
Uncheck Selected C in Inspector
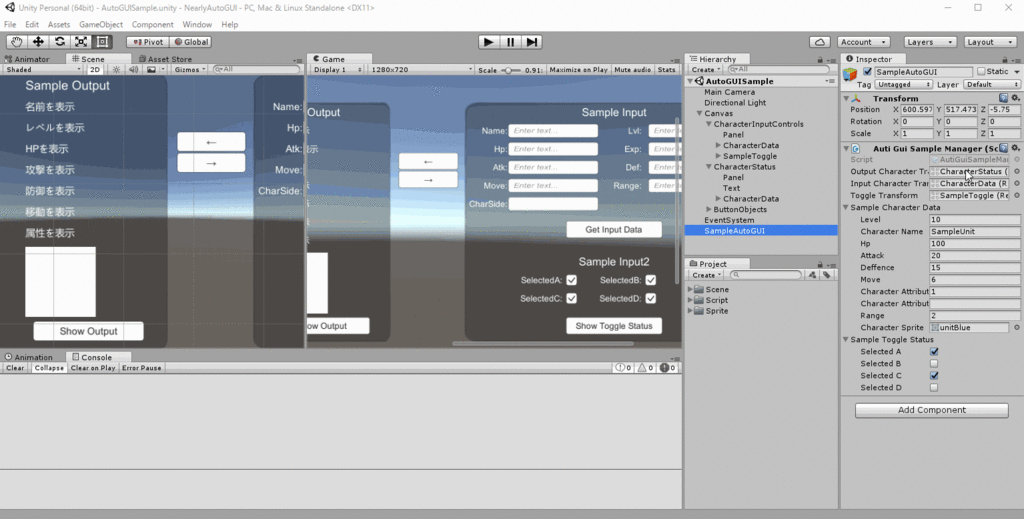[934, 375]
